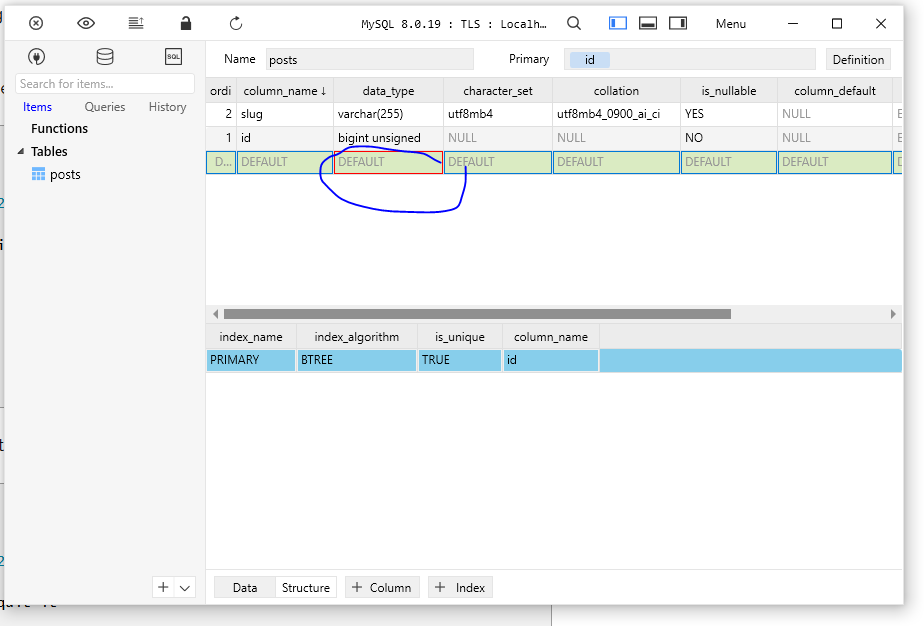Open the Menu in the title bar

click(730, 23)
